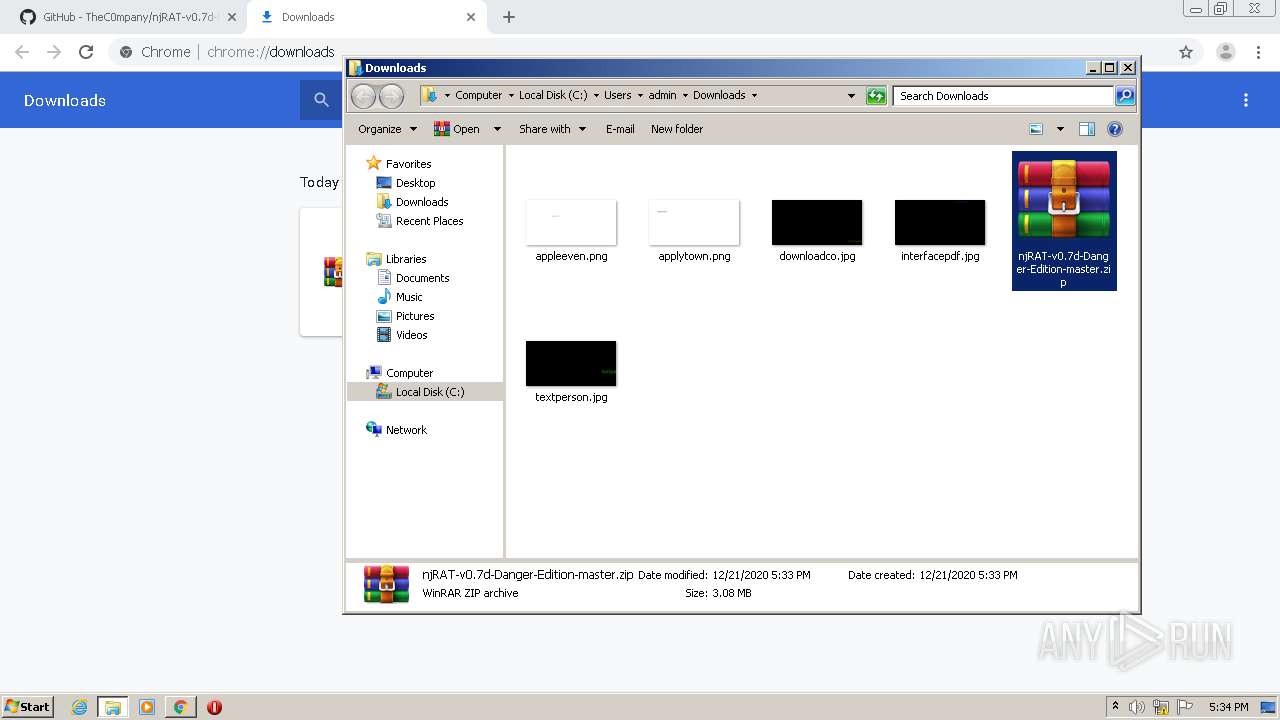Reload the Chrome page
Image resolution: width=1280 pixels, height=720 pixels.
pyautogui.click(x=86, y=52)
